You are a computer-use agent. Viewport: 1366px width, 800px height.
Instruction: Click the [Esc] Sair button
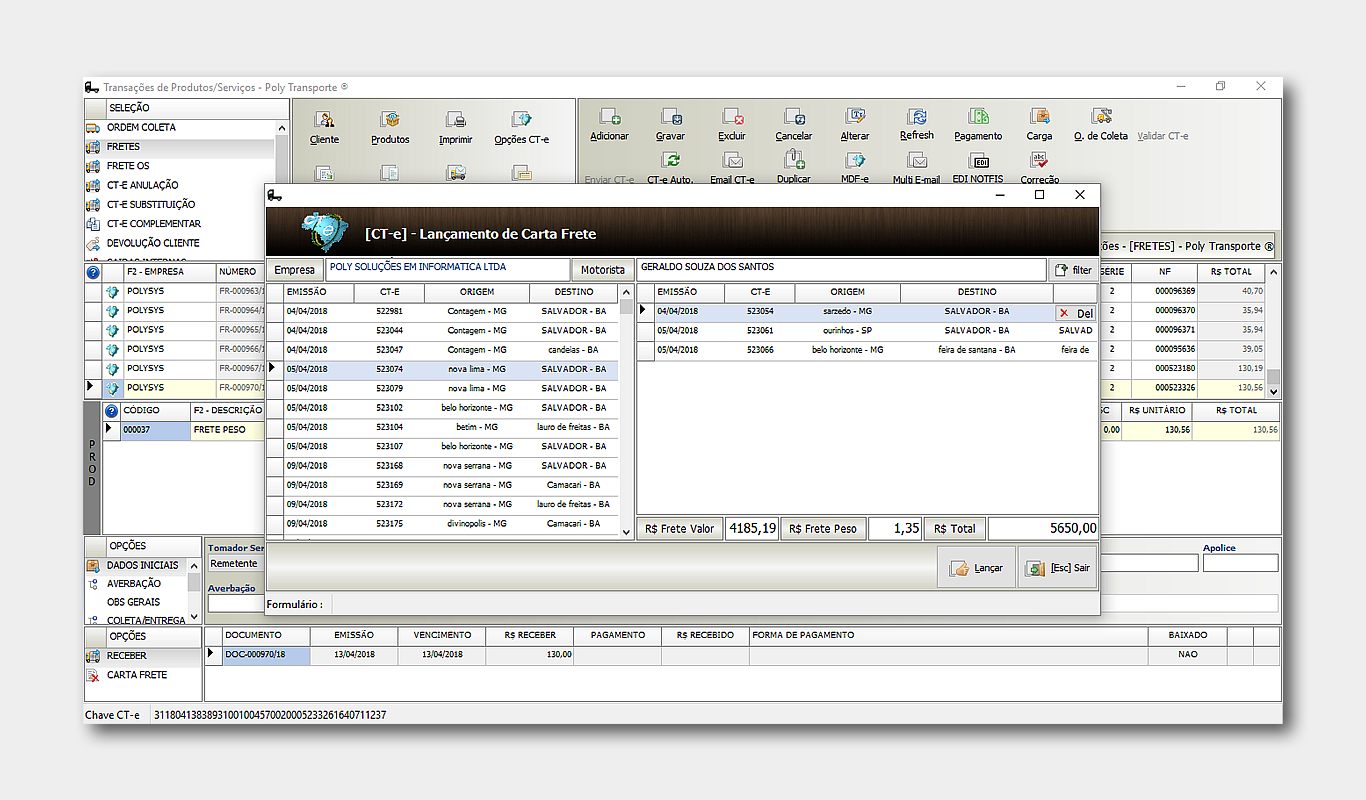pyautogui.click(x=1057, y=567)
